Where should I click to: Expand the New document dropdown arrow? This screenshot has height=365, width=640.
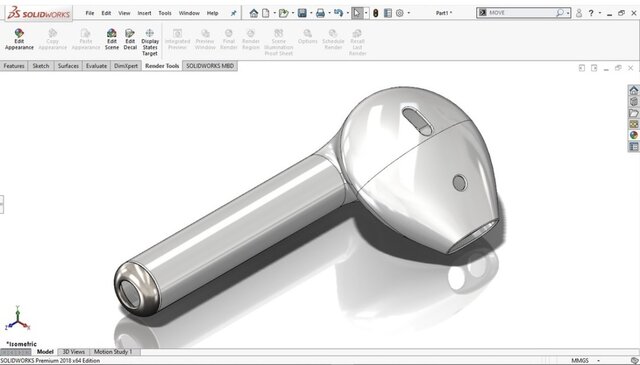(x=274, y=13)
